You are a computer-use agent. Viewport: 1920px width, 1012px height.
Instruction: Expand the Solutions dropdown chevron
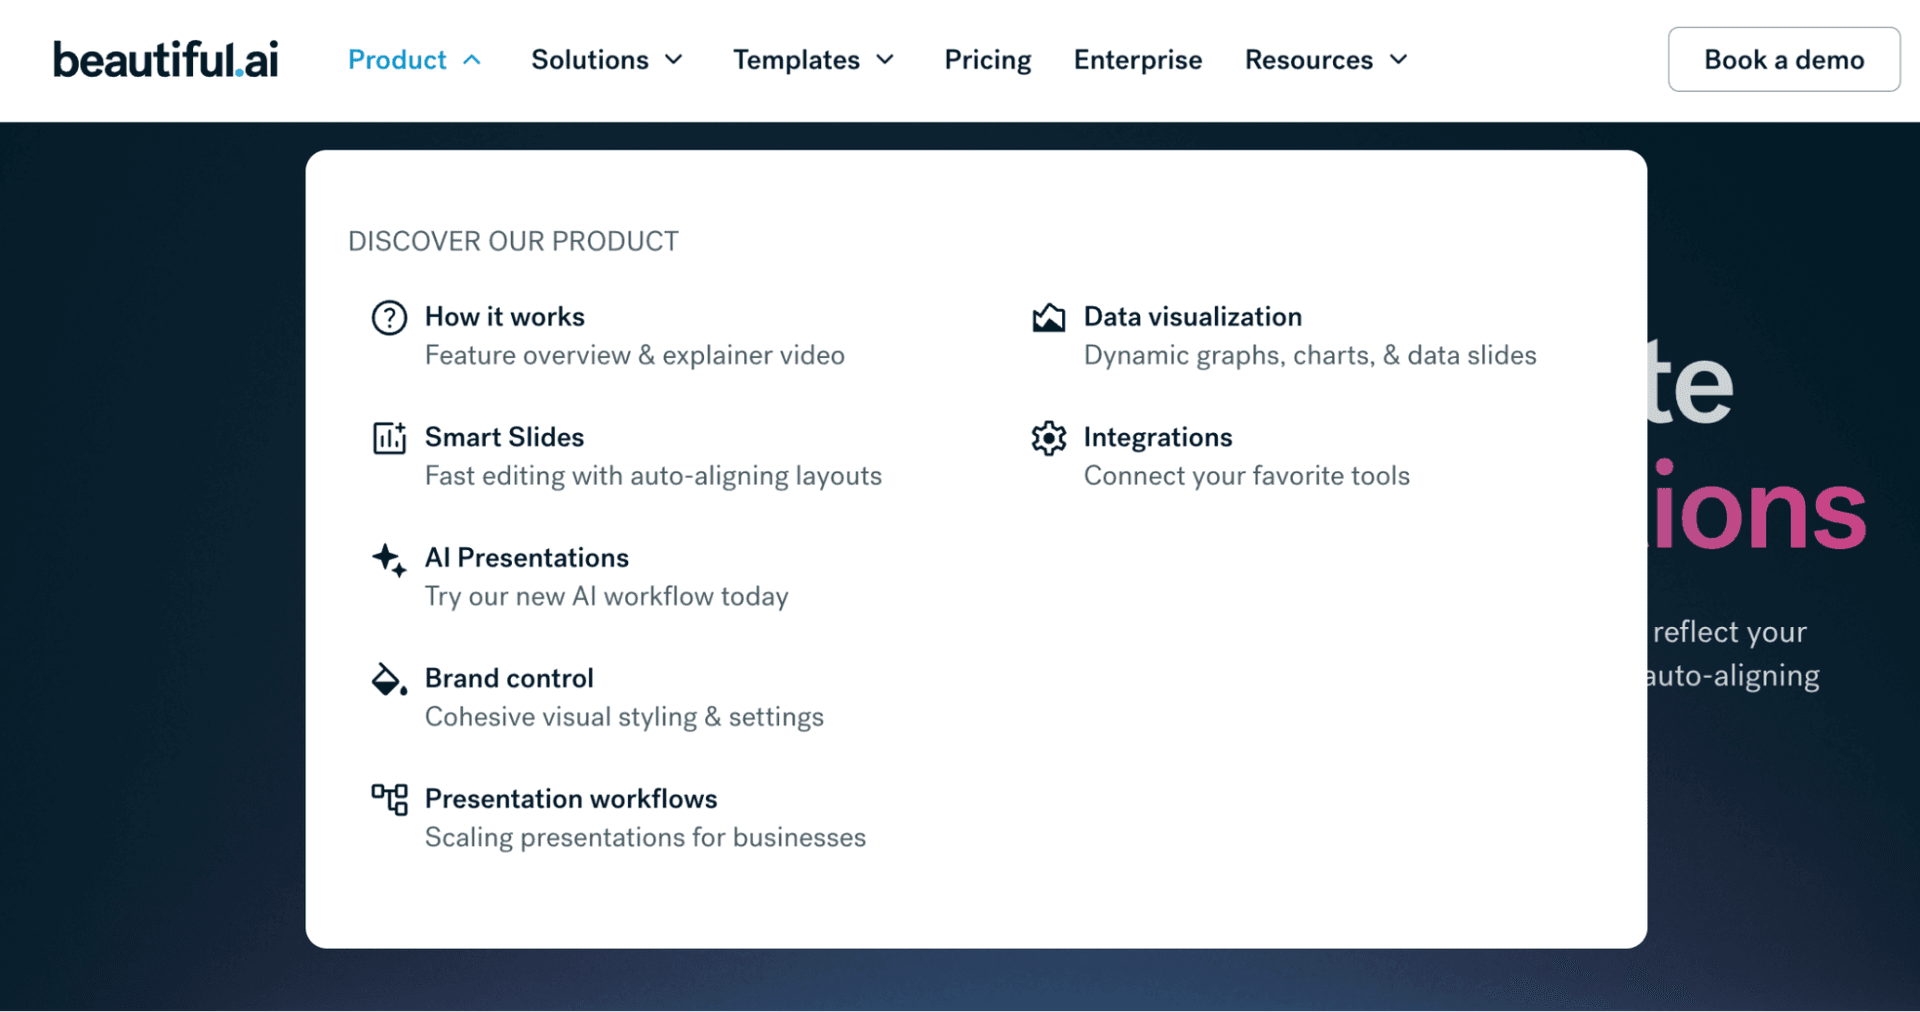pyautogui.click(x=674, y=60)
